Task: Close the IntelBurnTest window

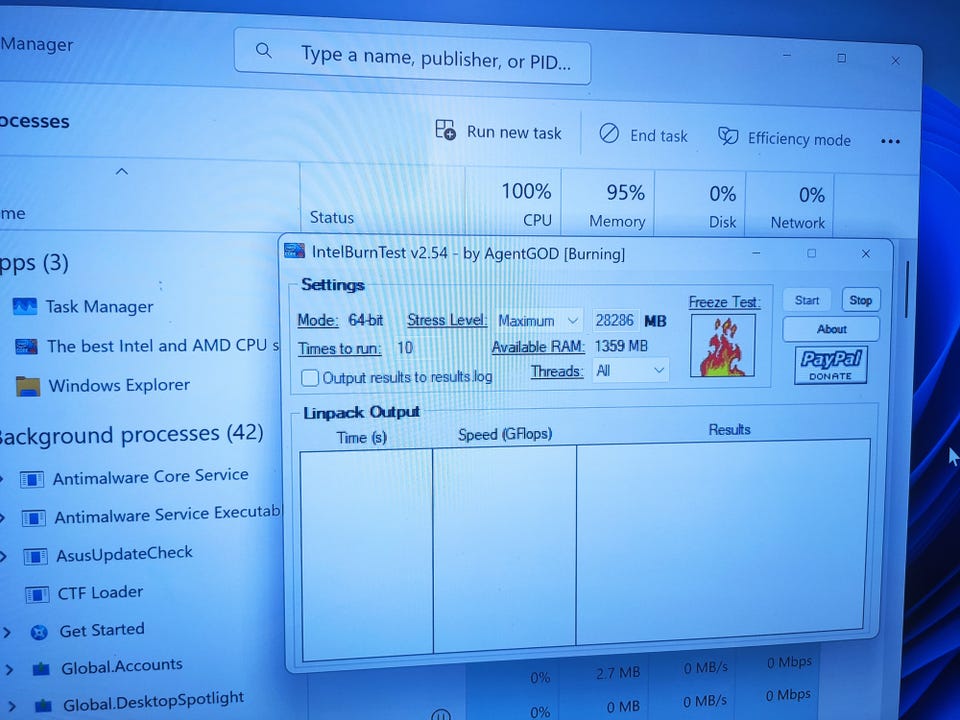Action: (x=866, y=253)
